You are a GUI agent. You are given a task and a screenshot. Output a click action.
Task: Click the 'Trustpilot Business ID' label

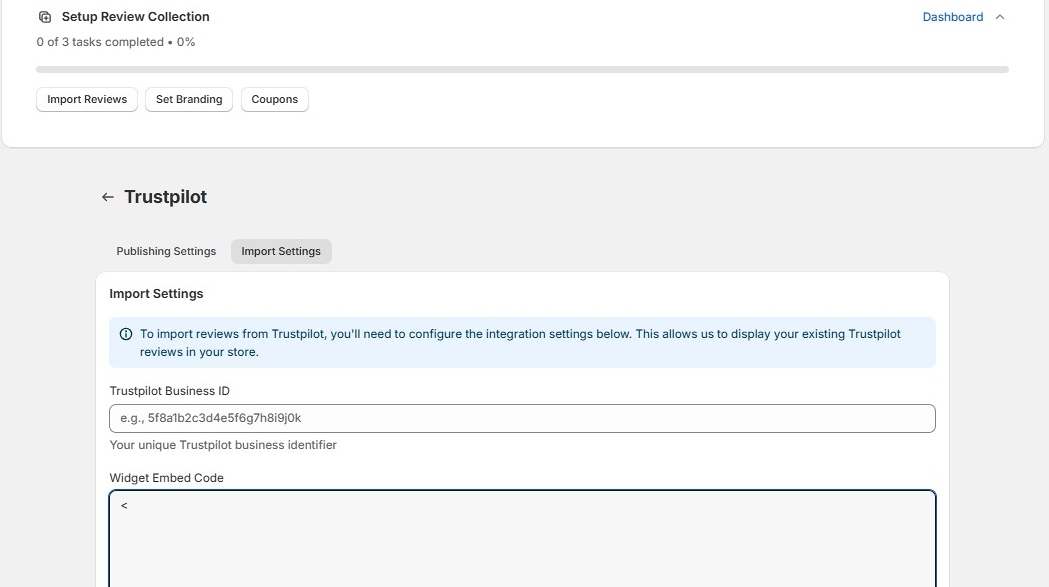[169, 391]
